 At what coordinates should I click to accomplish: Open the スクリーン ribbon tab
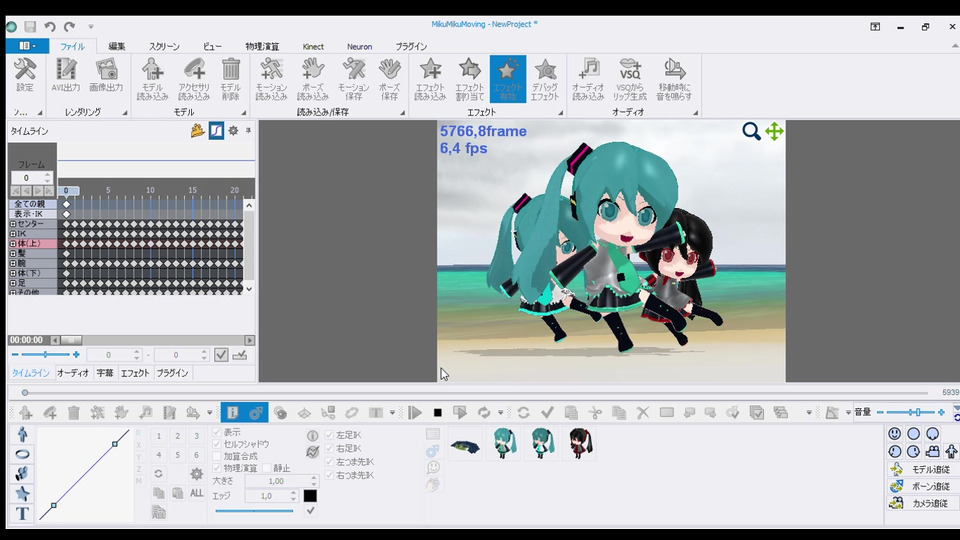pyautogui.click(x=164, y=47)
